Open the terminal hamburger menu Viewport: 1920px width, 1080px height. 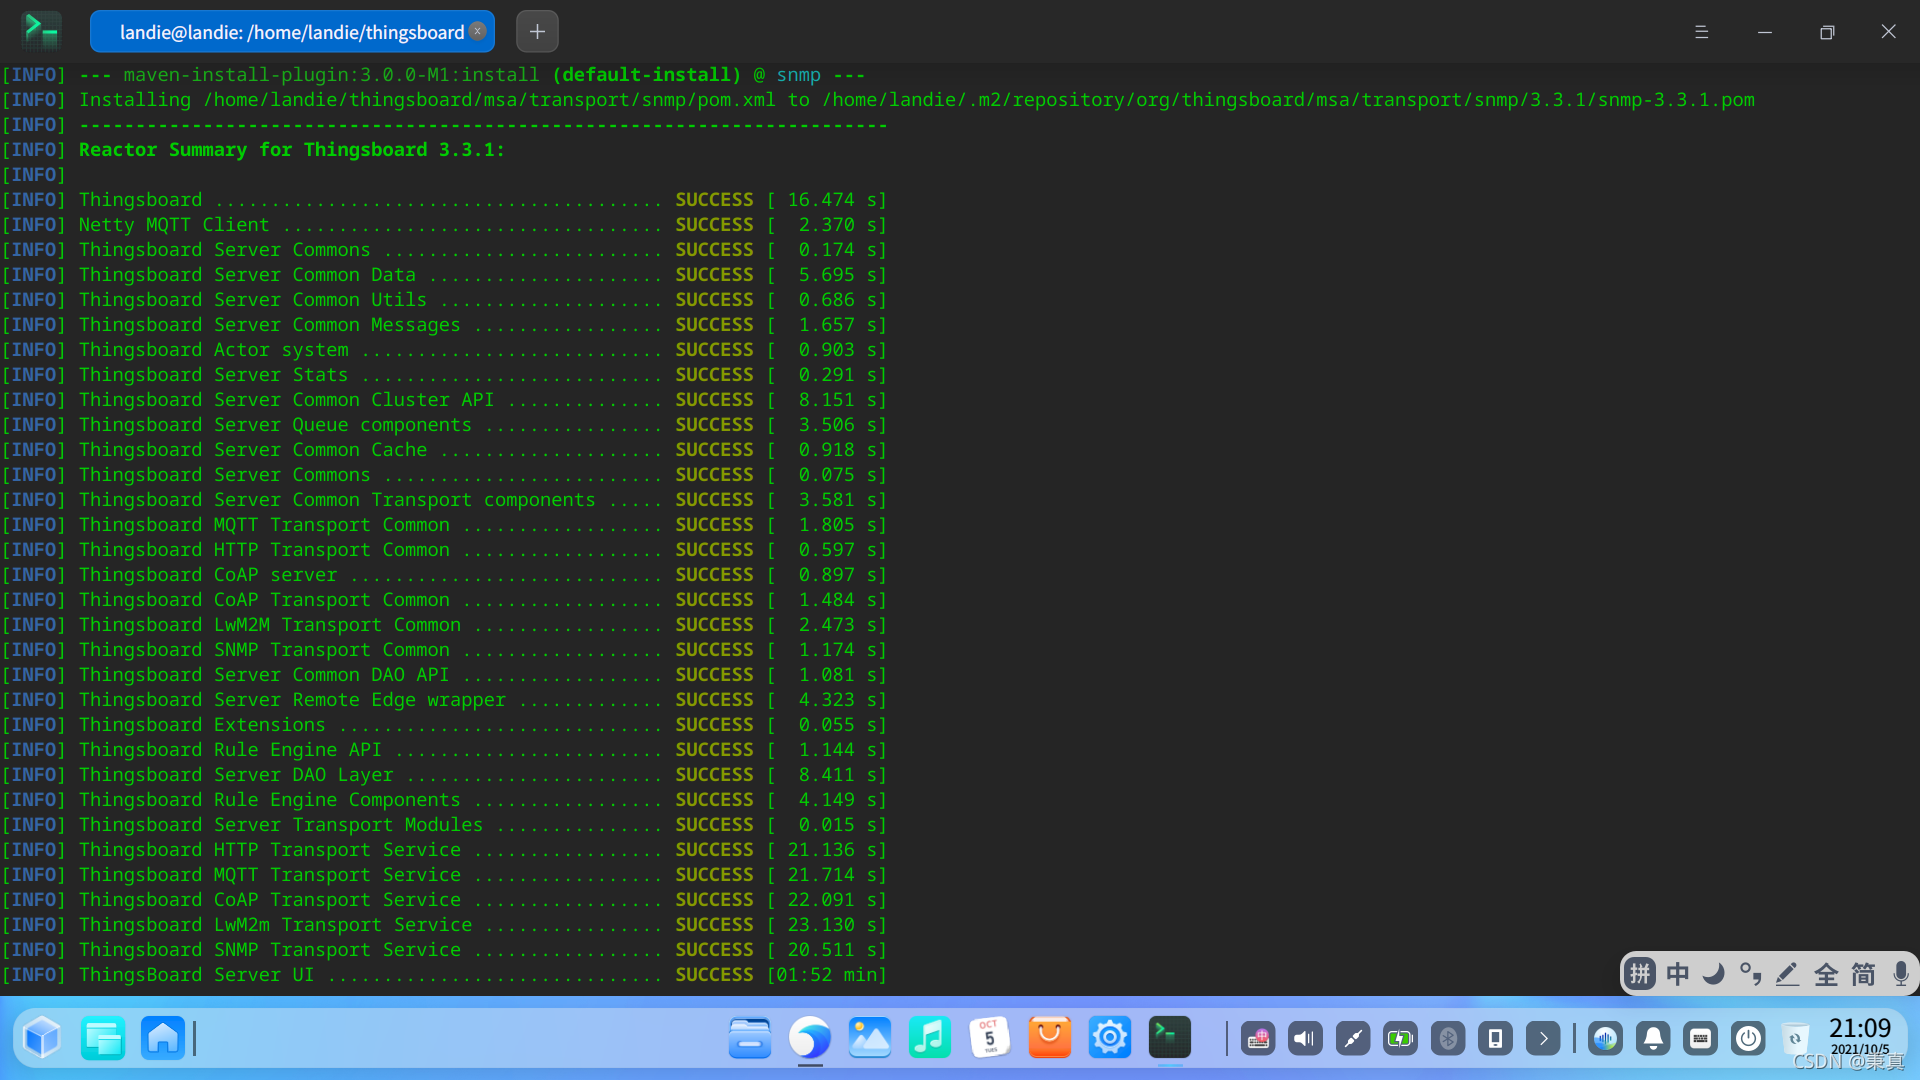tap(1702, 32)
